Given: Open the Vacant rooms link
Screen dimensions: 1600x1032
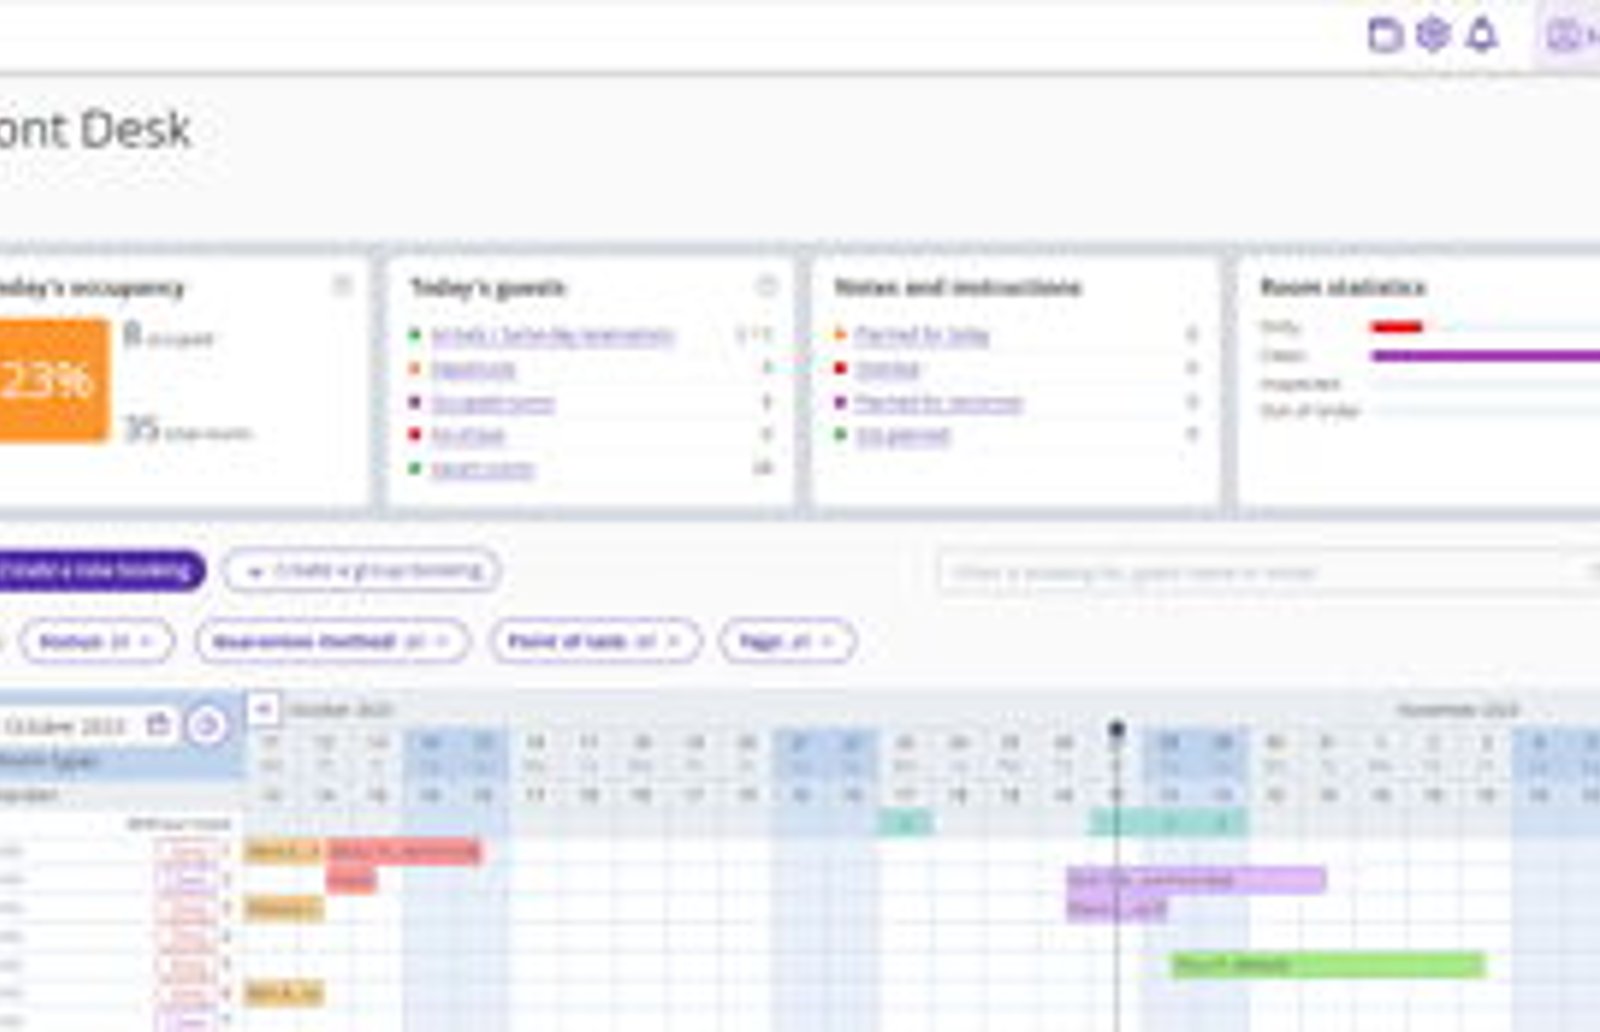Looking at the screenshot, I should point(482,469).
